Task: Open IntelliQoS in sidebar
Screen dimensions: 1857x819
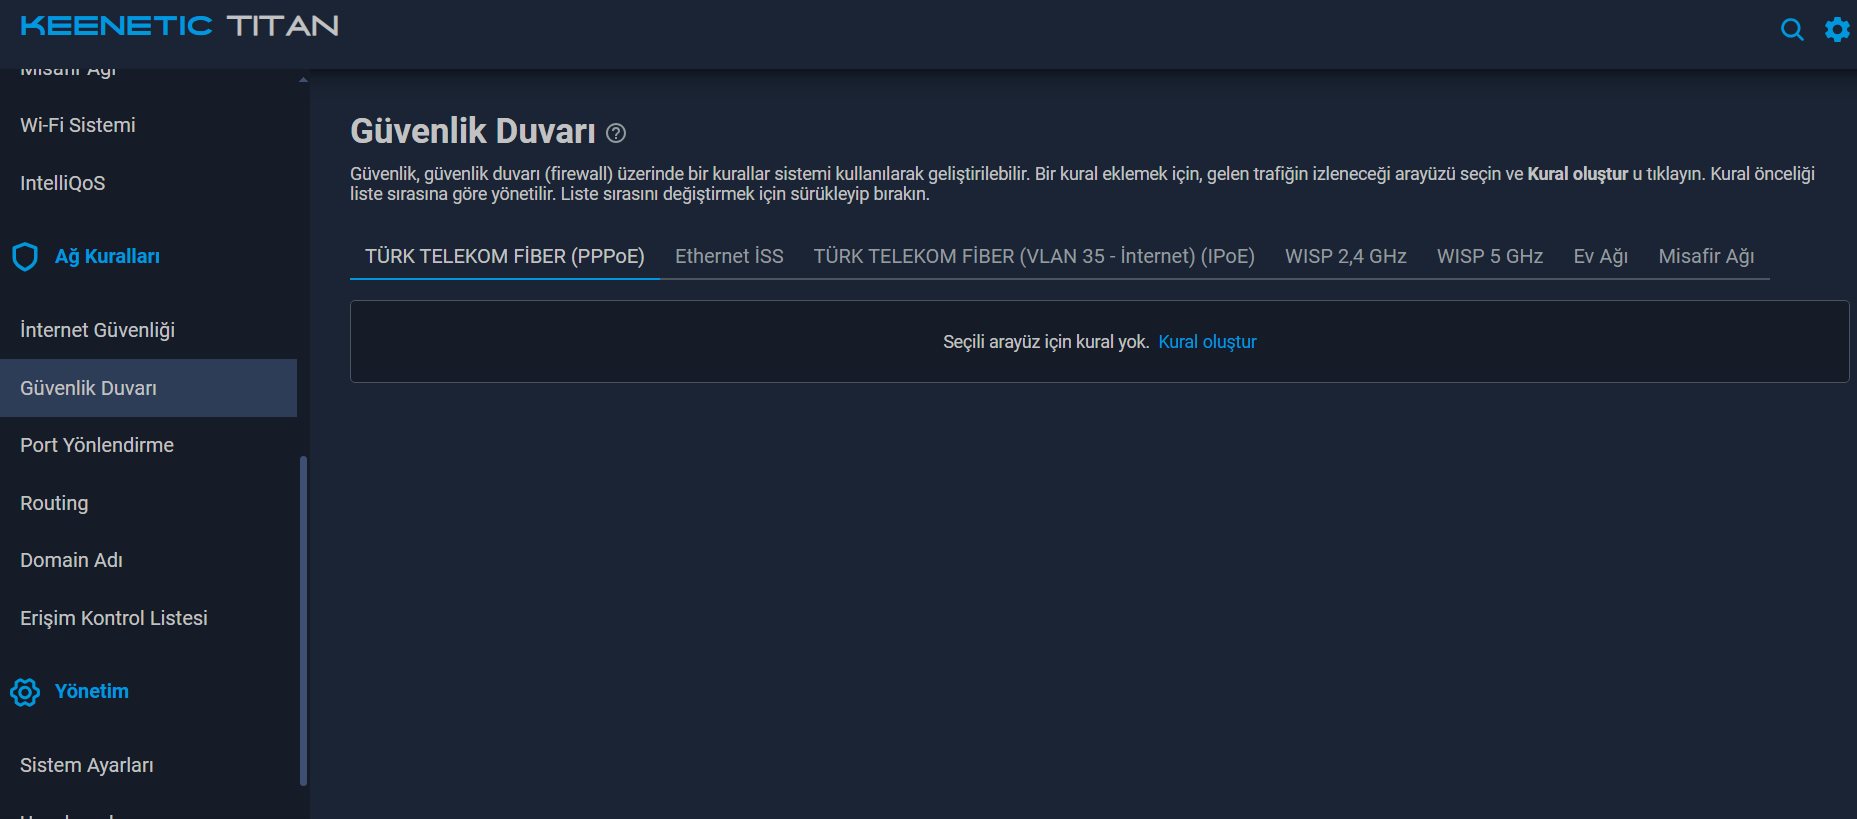Action: (148, 183)
